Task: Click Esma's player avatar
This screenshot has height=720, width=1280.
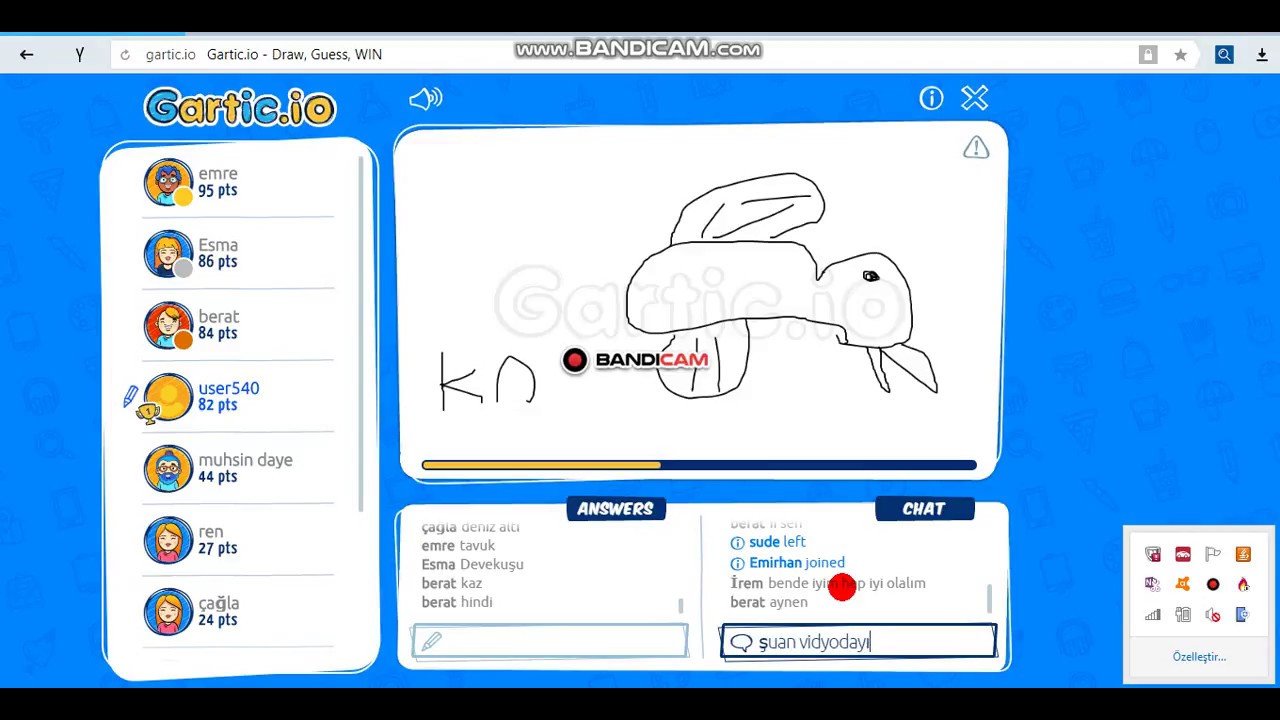Action: tap(167, 254)
